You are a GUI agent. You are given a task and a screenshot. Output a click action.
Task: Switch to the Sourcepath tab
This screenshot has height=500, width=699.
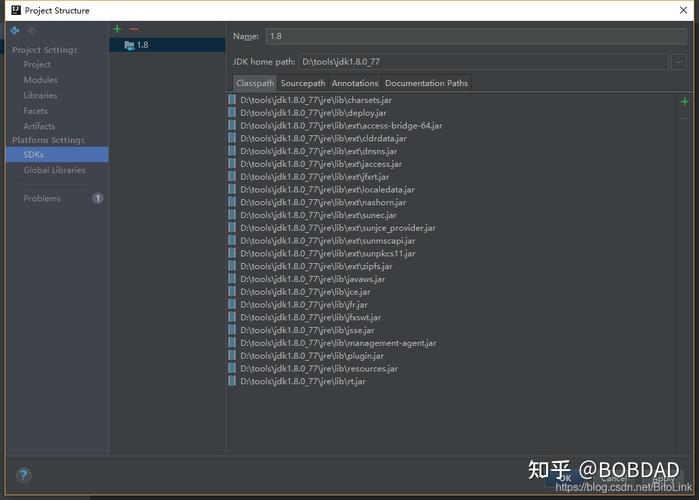[303, 83]
